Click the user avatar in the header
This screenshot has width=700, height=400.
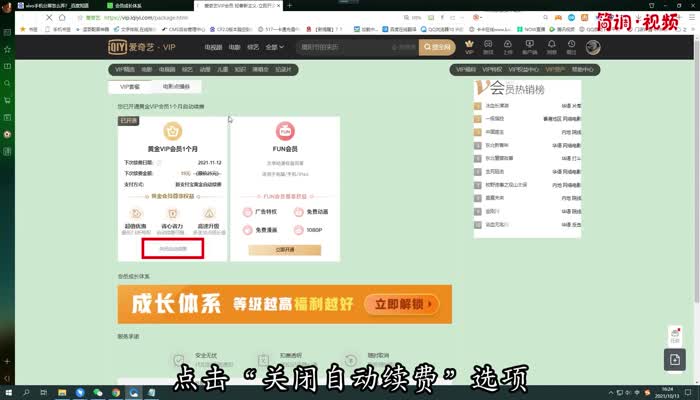592,47
